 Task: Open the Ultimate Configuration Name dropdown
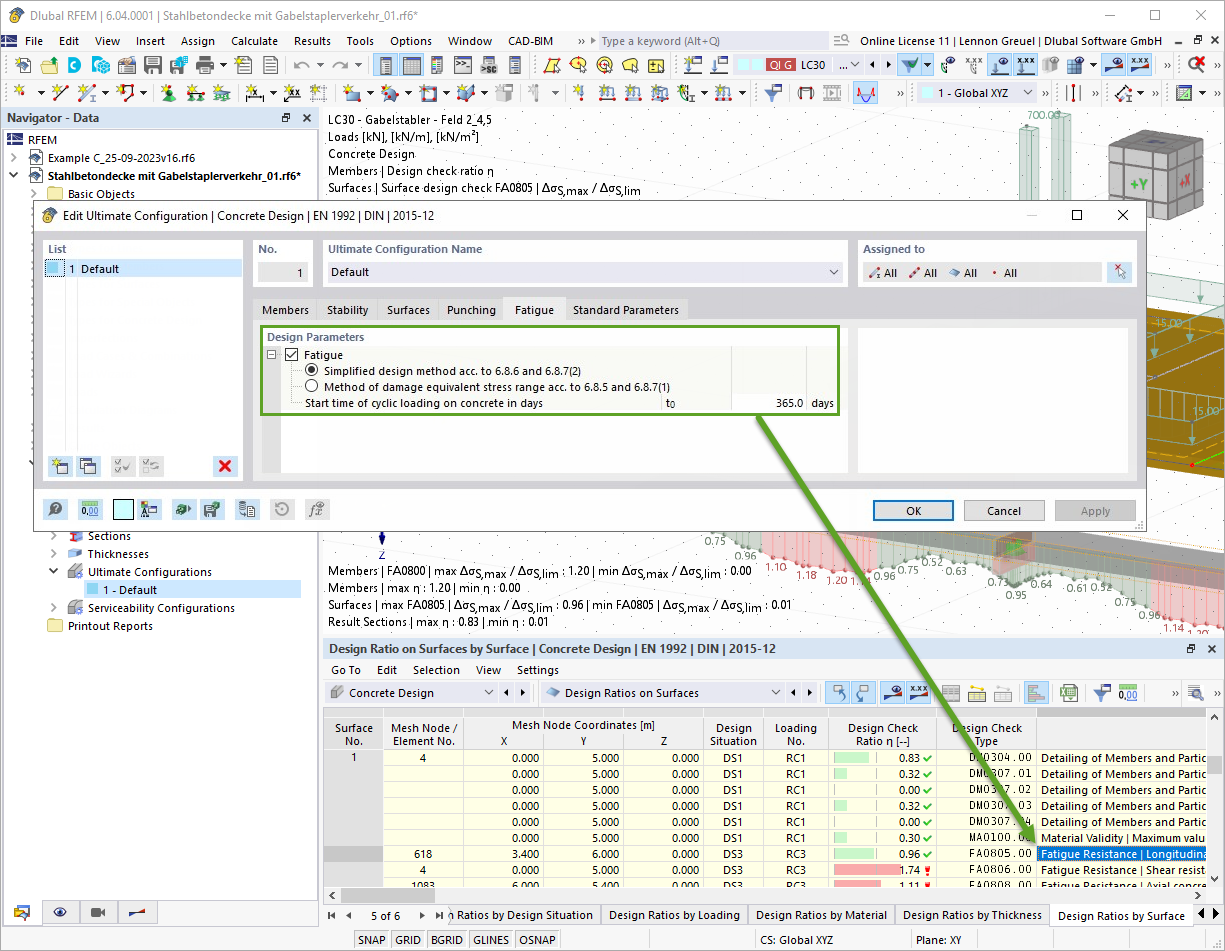point(834,272)
